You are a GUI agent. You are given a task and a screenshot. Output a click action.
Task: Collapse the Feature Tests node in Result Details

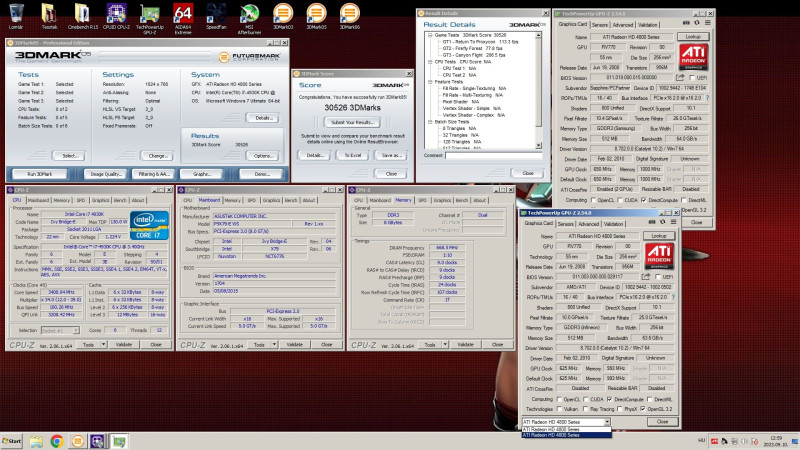coord(430,82)
